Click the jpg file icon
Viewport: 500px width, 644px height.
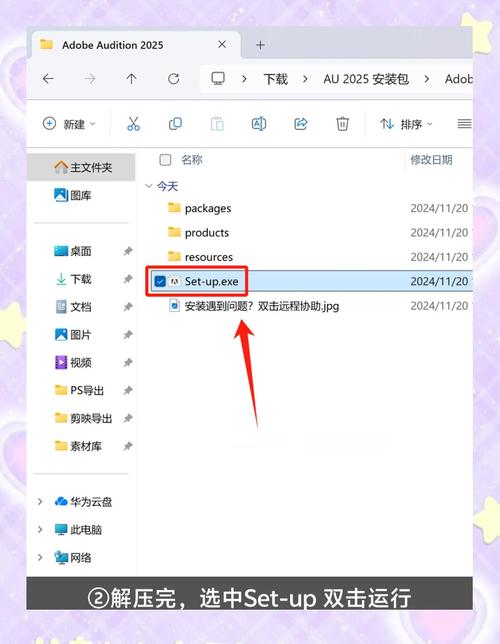pyautogui.click(x=175, y=306)
